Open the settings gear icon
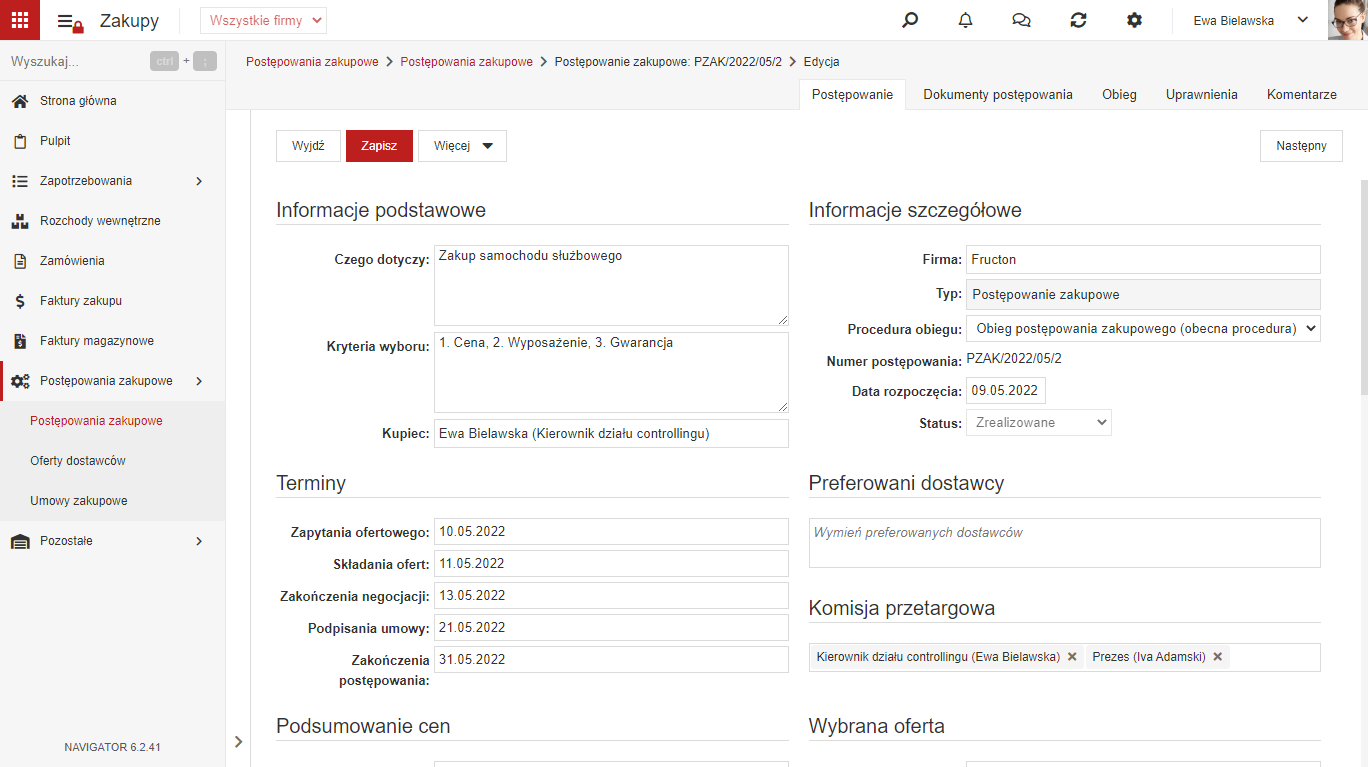 click(1134, 20)
